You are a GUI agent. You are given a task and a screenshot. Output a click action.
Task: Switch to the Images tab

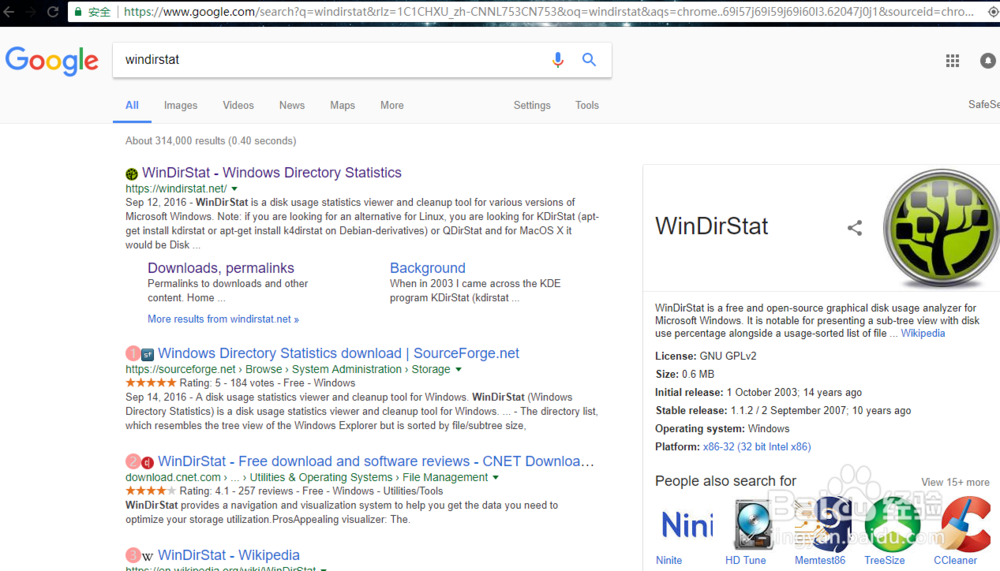pyautogui.click(x=180, y=105)
